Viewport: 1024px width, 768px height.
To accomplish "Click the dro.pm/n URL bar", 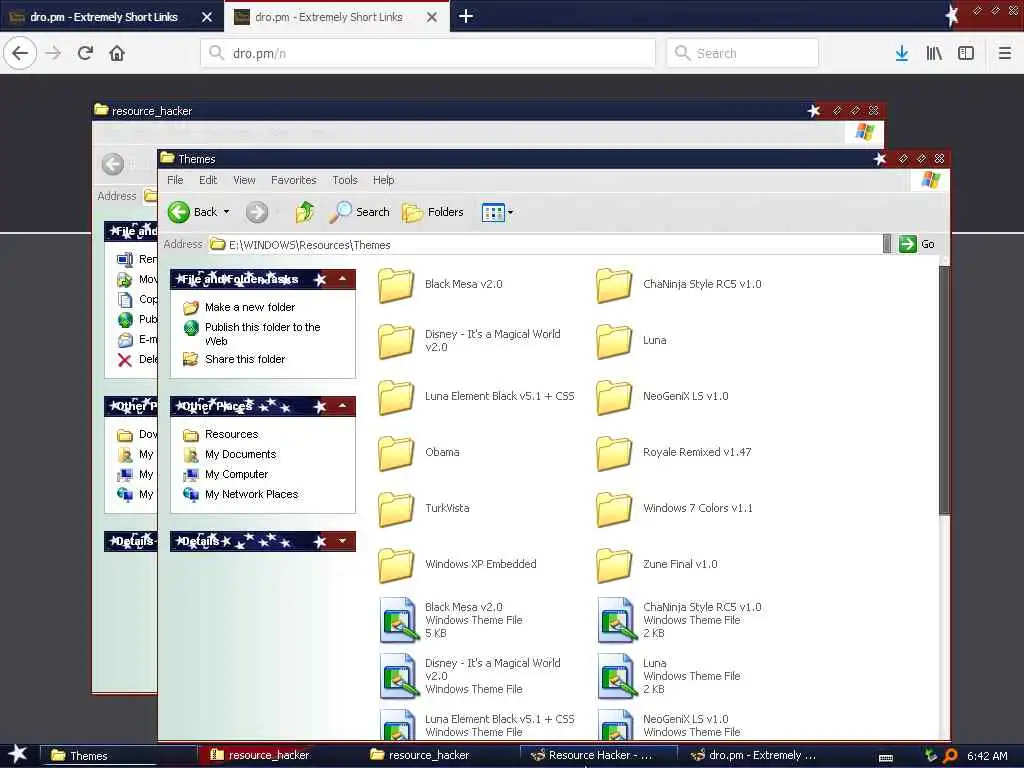I will [x=428, y=53].
